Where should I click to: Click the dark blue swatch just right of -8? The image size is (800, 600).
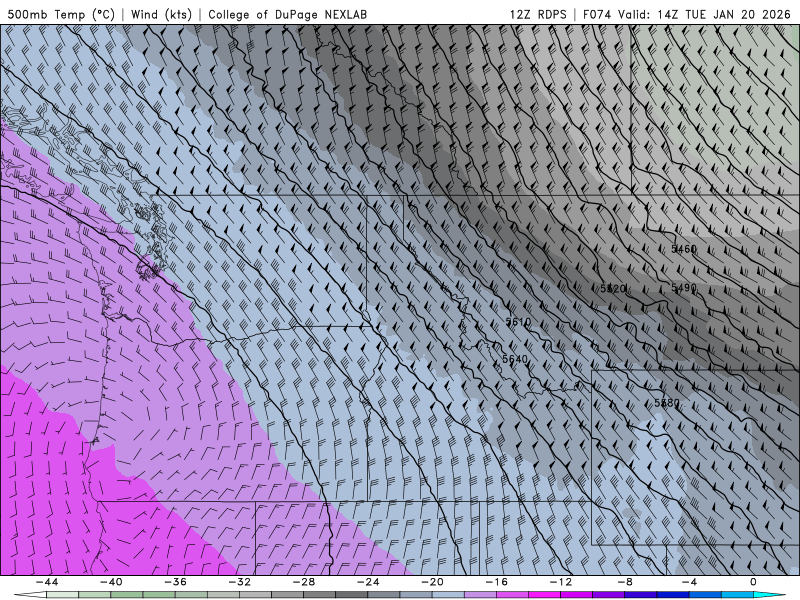tap(641, 595)
